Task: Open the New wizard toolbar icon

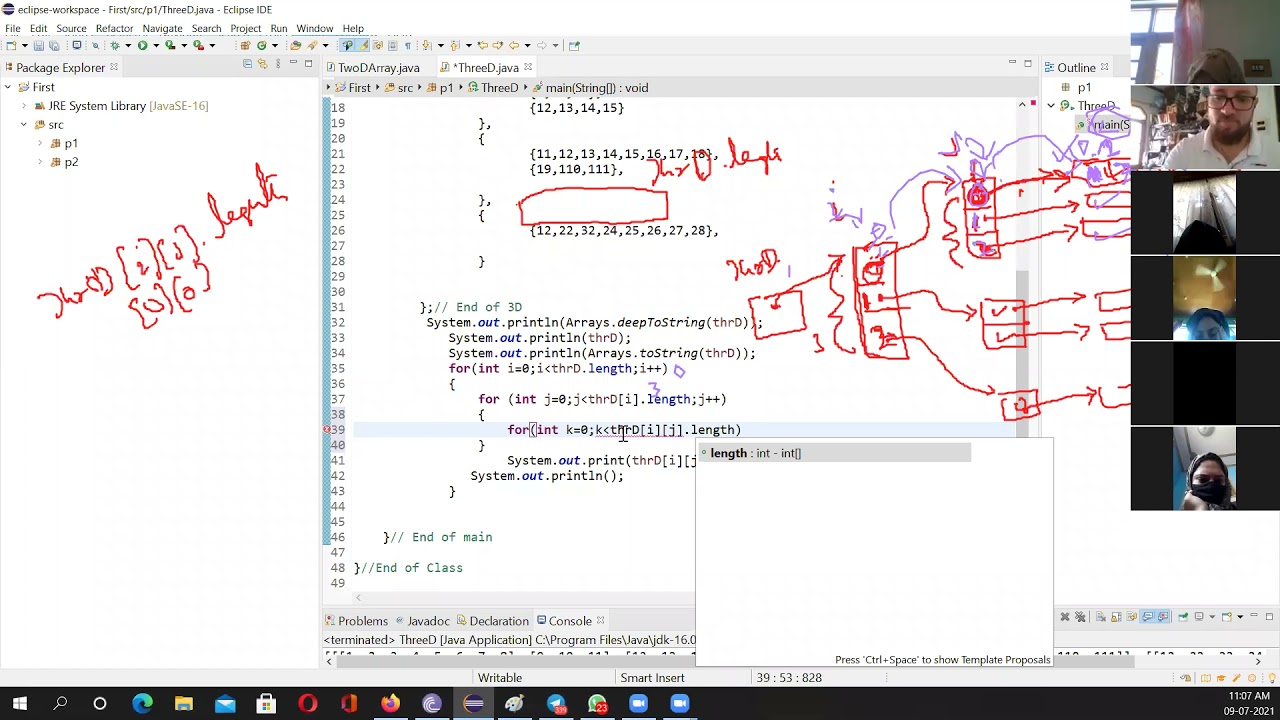Action: click(11, 45)
